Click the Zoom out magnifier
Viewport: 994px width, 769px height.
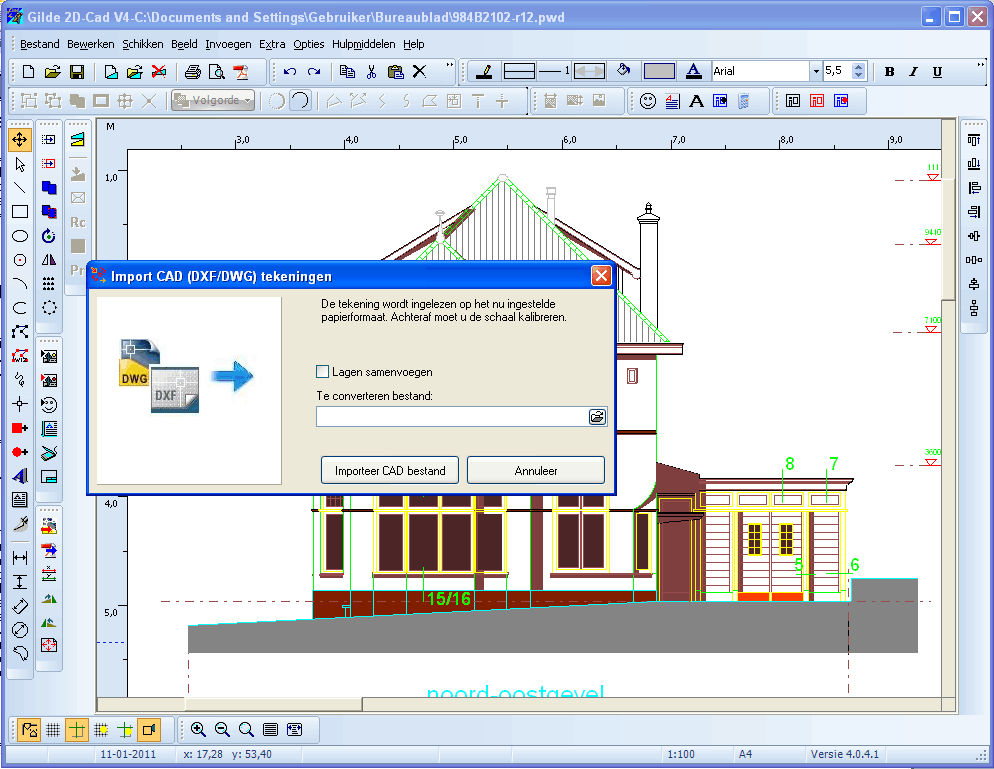tap(222, 730)
